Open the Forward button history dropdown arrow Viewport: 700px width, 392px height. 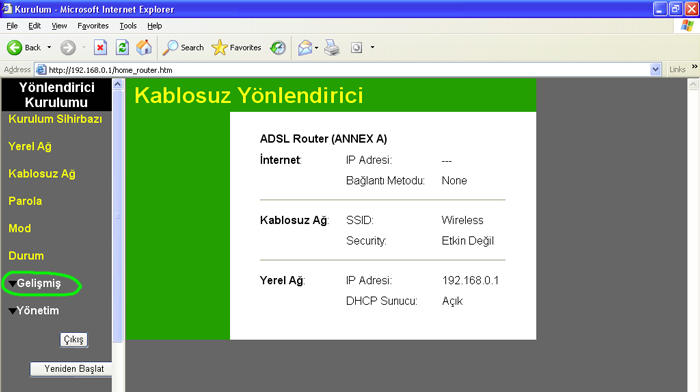click(x=83, y=47)
